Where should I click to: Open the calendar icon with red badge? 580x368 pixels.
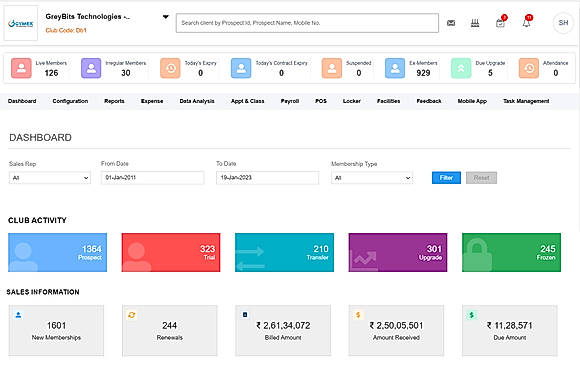point(500,23)
